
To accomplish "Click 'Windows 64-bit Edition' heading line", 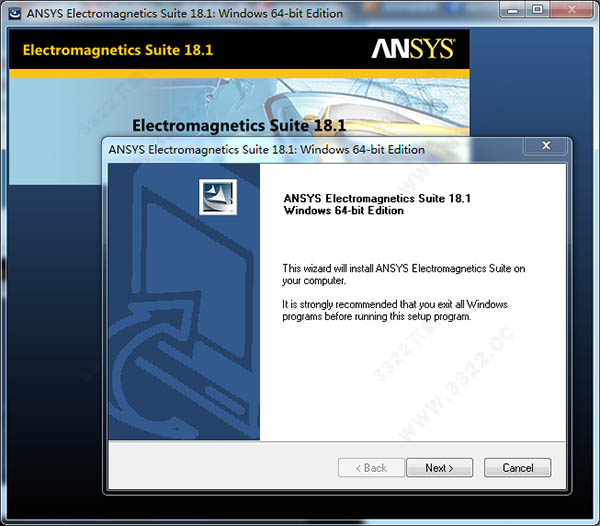I will click(x=344, y=210).
